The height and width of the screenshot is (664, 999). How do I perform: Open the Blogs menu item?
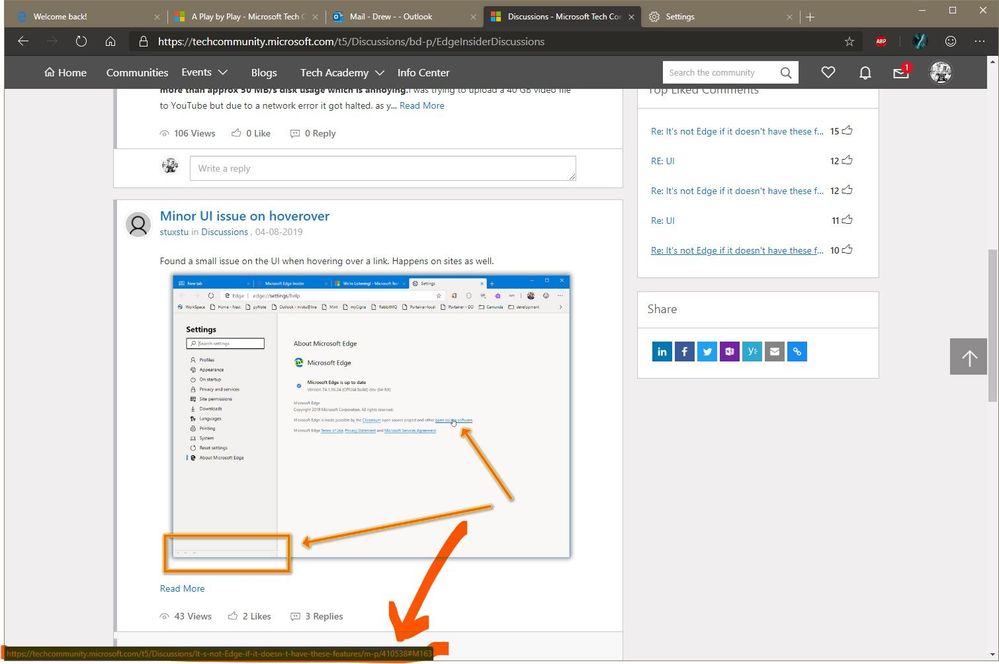(x=264, y=73)
